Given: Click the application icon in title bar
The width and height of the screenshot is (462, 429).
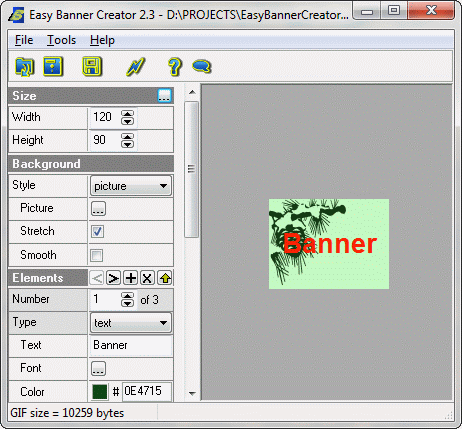Looking at the screenshot, I should point(16,15).
